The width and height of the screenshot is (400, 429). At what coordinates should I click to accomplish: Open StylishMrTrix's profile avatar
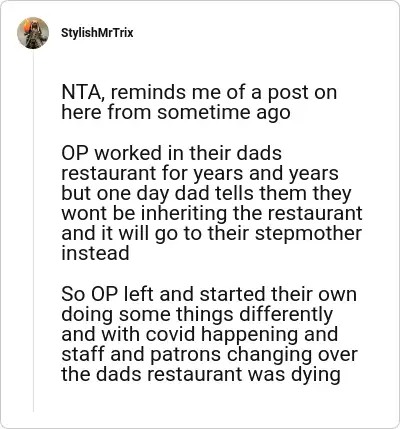point(33,33)
